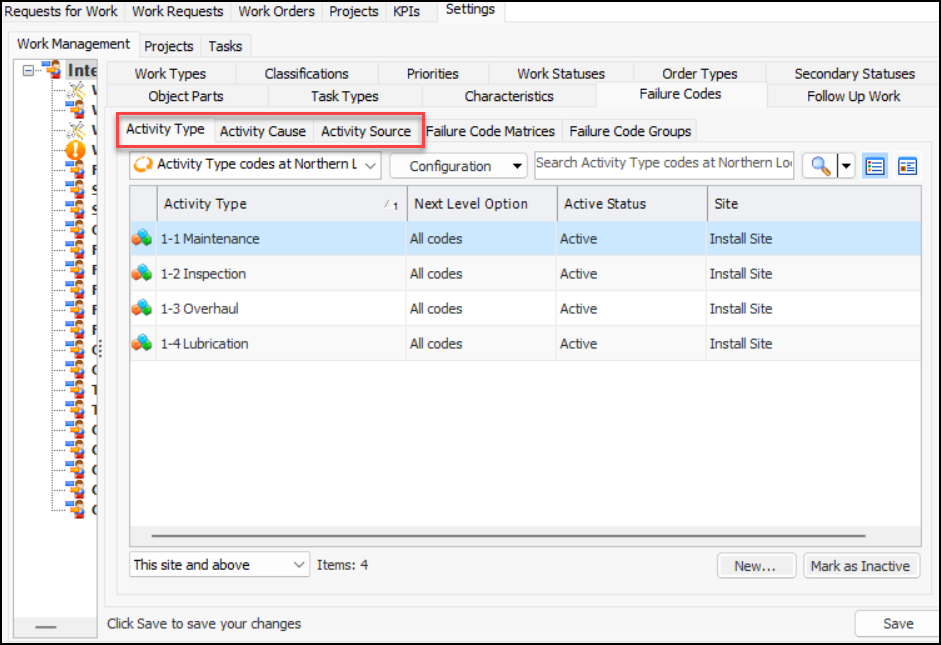Switch to Task Types tab

click(344, 96)
